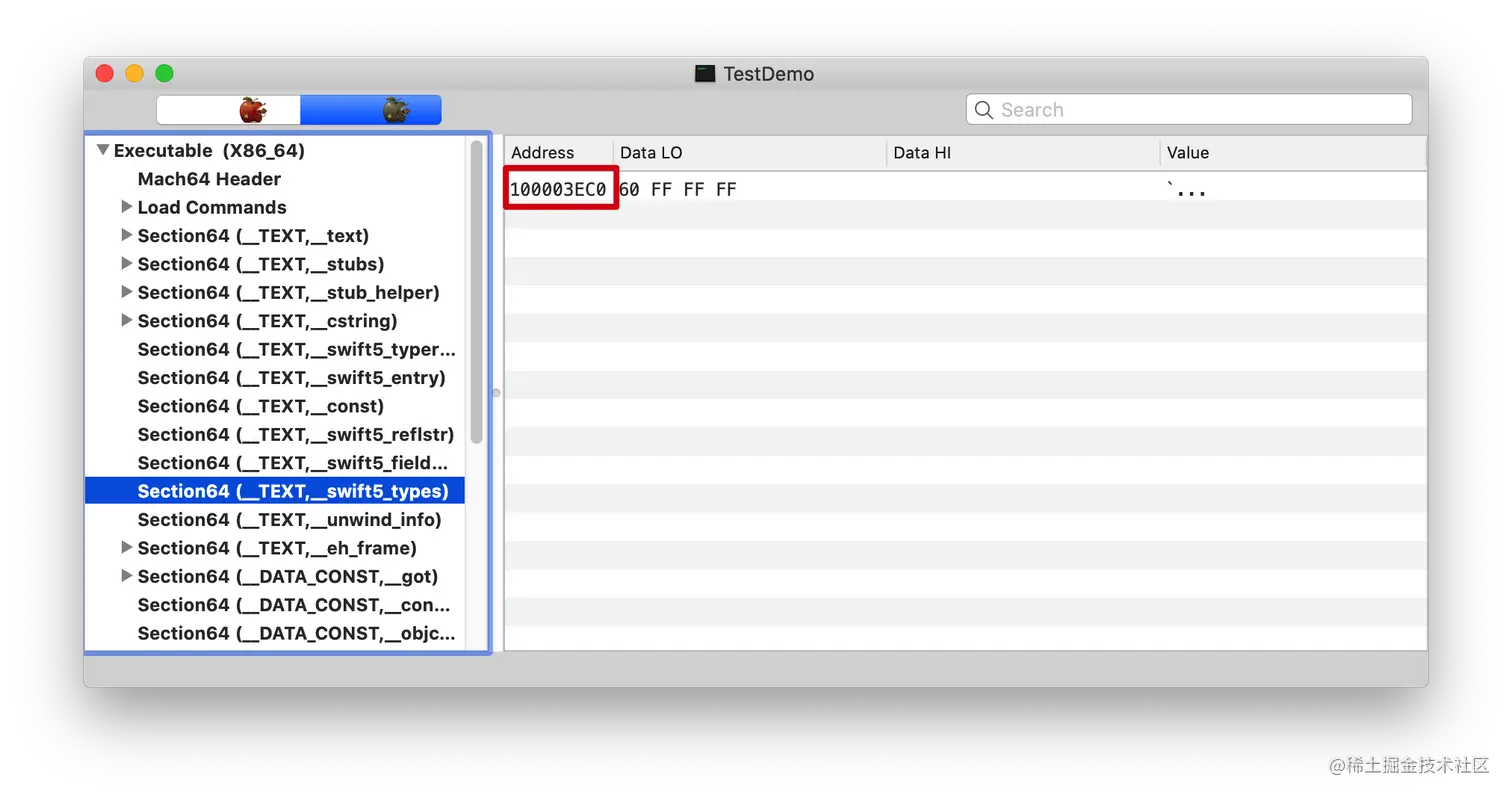Screen dimensions: 1512x798
Task: Expand Section64 (__TEXT,__stub_helper) triangle
Action: [x=126, y=292]
